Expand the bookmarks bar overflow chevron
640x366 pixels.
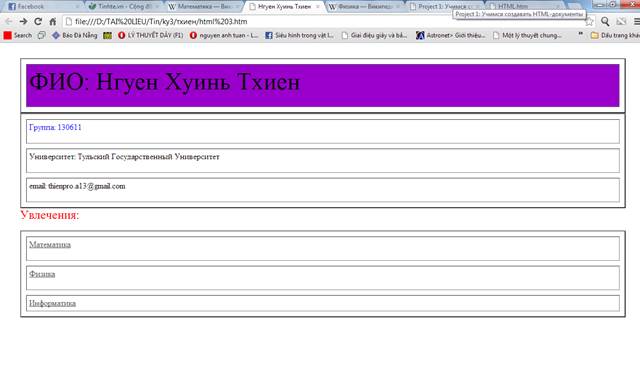click(580, 35)
